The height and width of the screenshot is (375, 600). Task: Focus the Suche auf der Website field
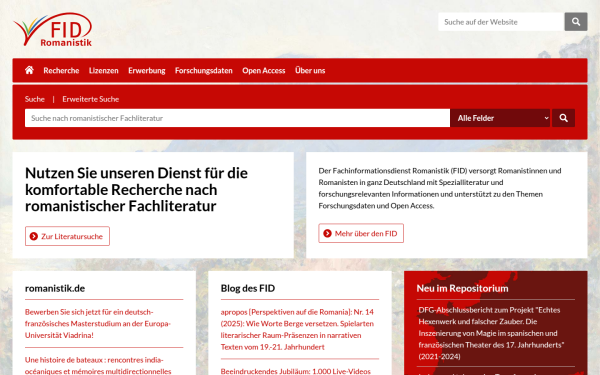pyautogui.click(x=501, y=22)
